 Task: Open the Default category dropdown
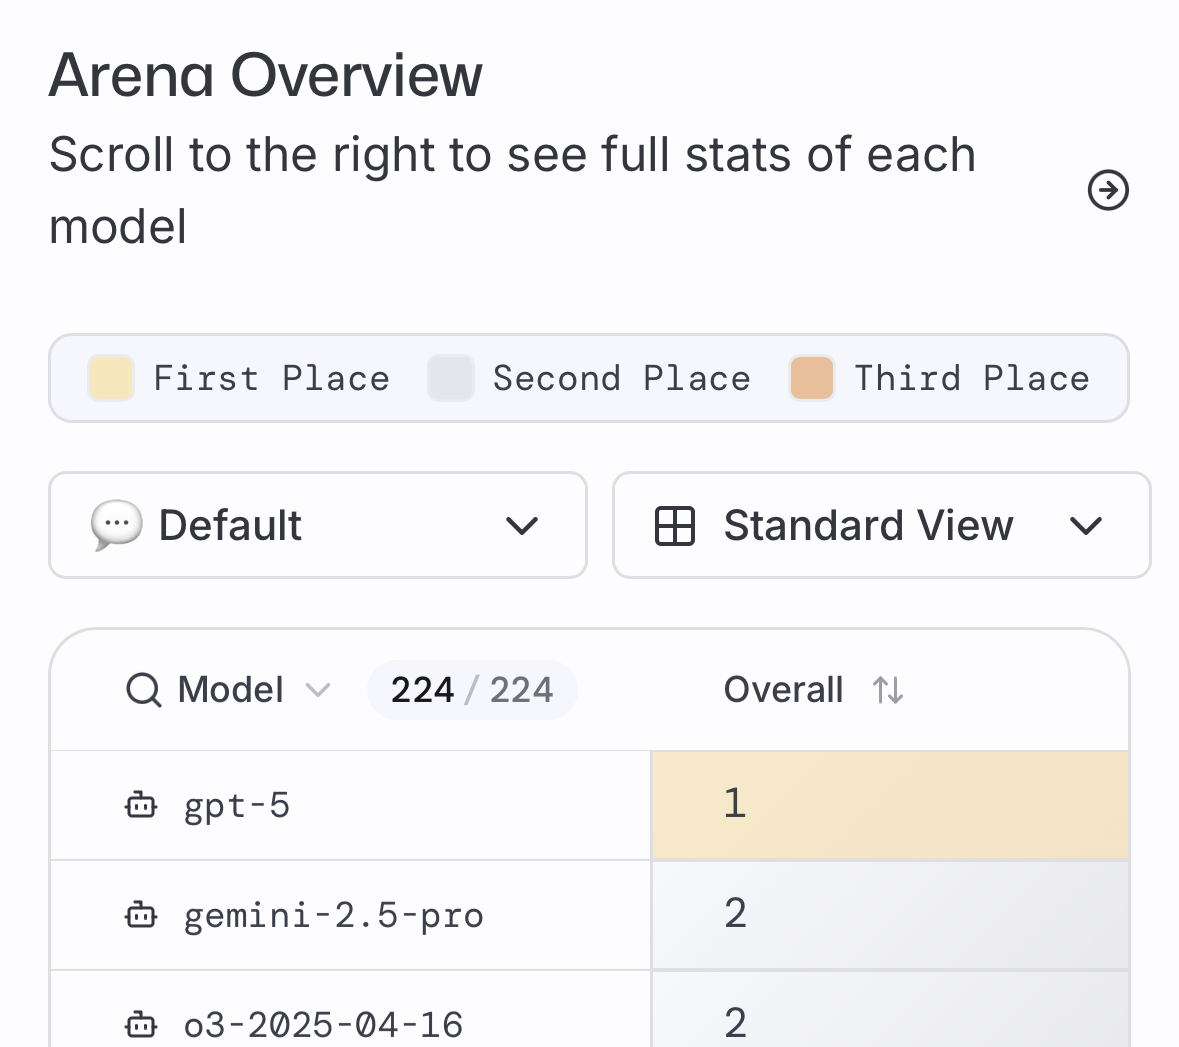(x=318, y=526)
